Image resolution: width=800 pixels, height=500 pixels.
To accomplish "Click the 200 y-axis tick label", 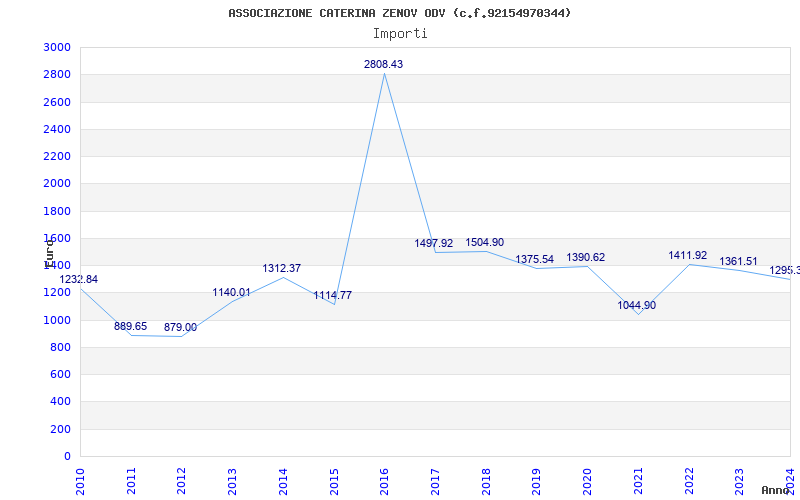I will 60,430.
